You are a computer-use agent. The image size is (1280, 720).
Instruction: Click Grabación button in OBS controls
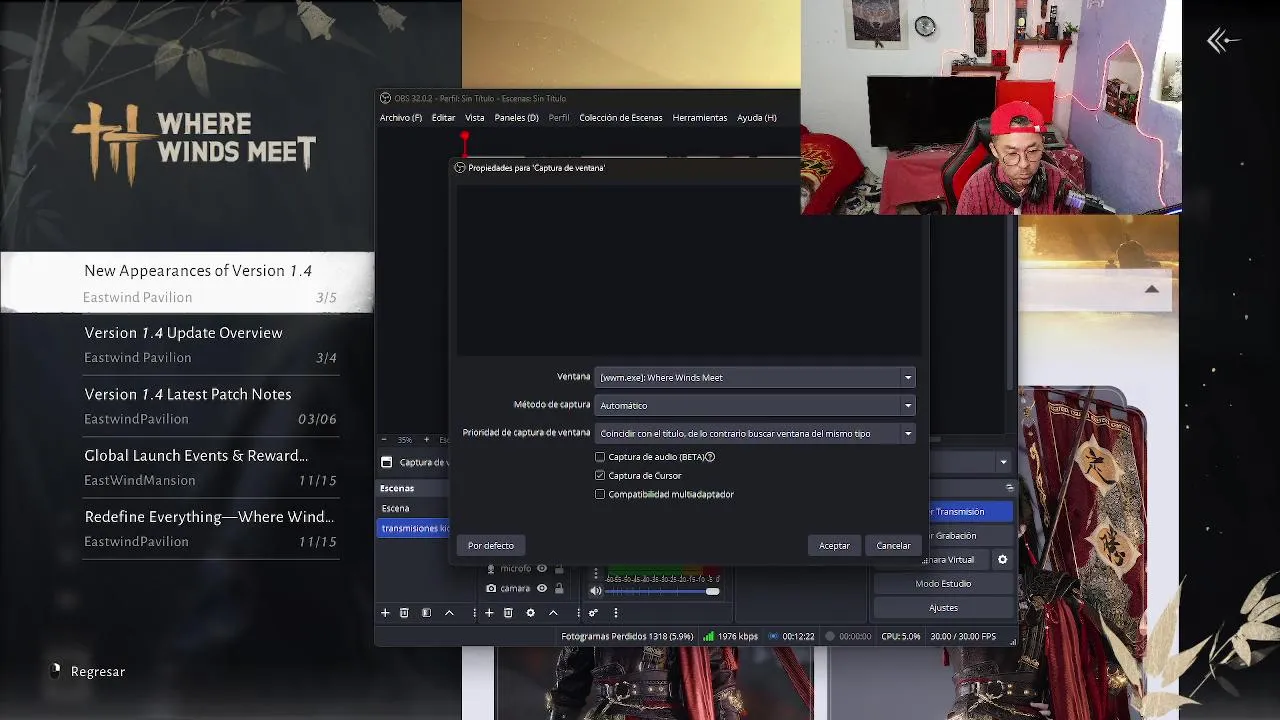(970, 536)
